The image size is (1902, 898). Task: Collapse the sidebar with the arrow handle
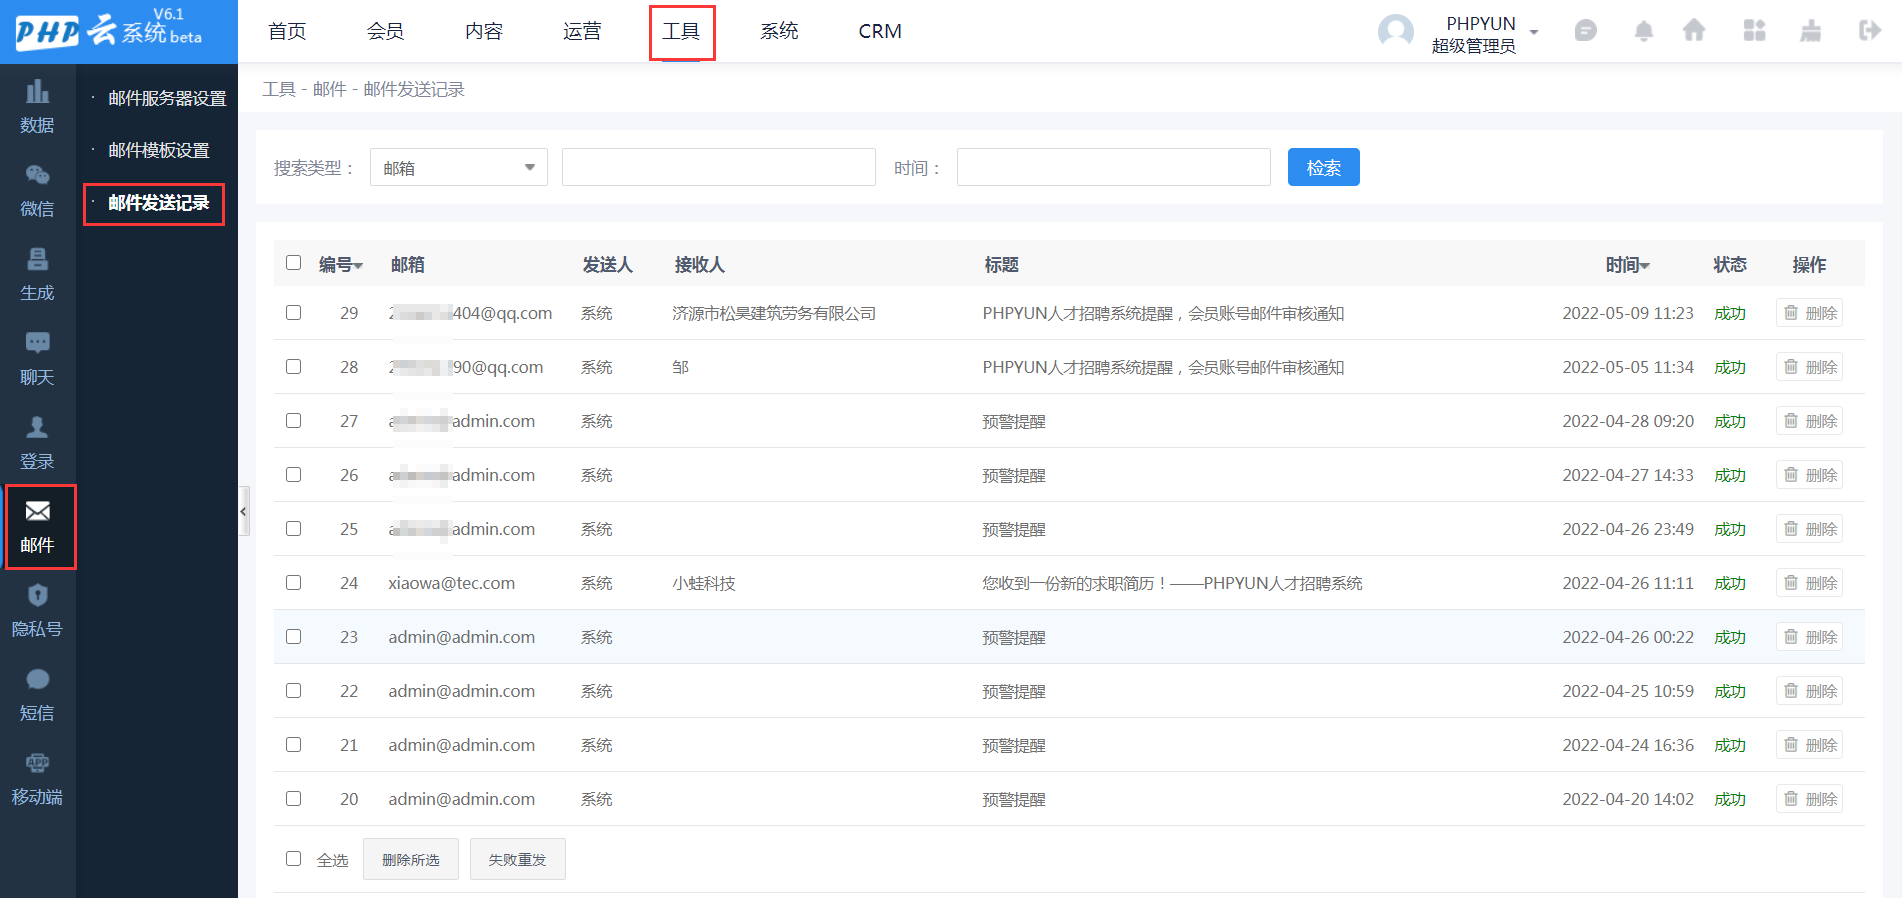click(243, 511)
